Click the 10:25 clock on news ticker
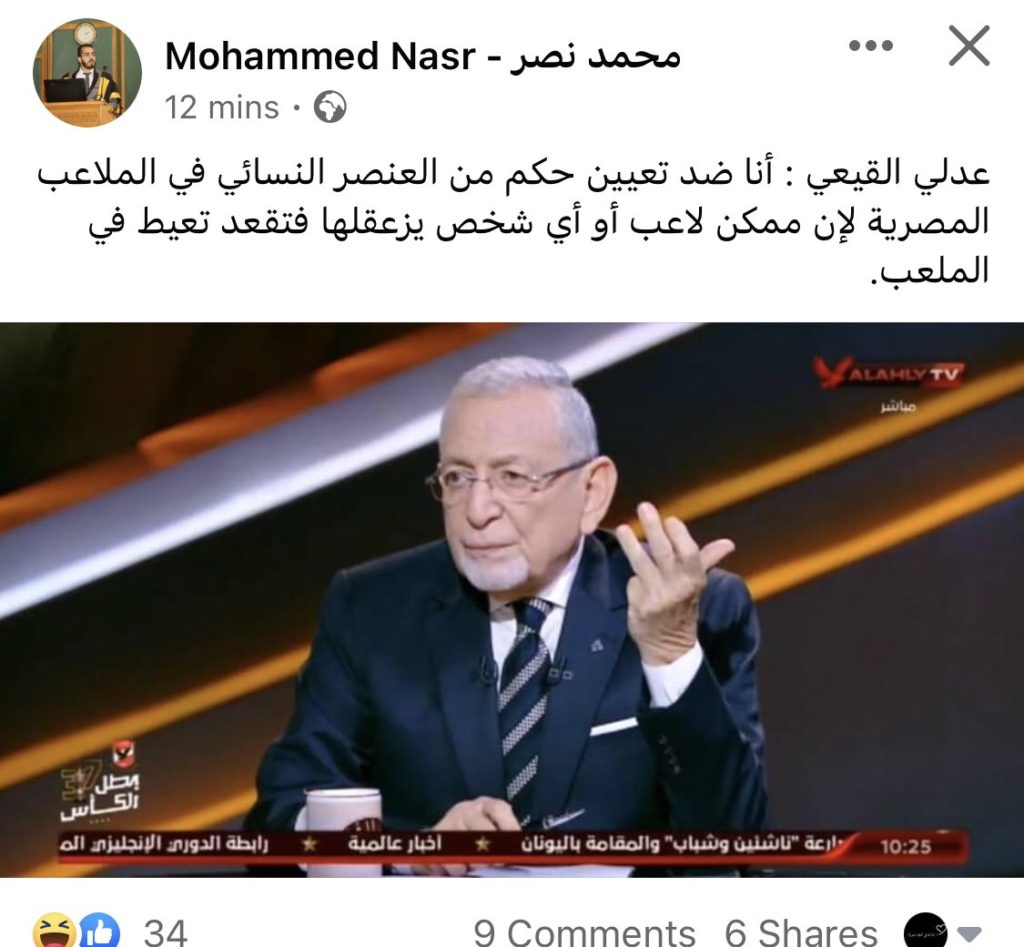This screenshot has width=1024, height=947. pos(906,846)
